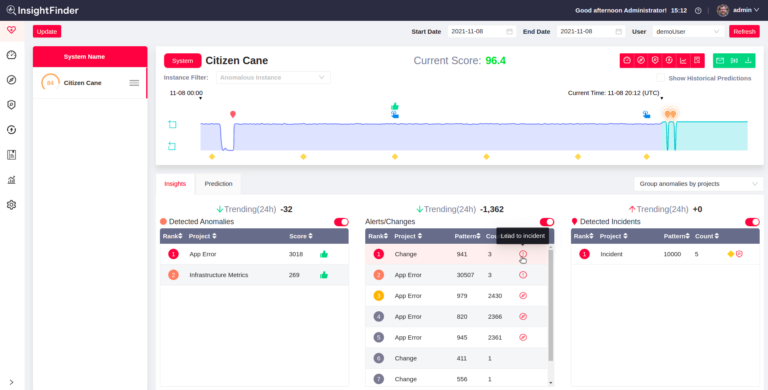Switch to the Prediction tab

[218, 184]
